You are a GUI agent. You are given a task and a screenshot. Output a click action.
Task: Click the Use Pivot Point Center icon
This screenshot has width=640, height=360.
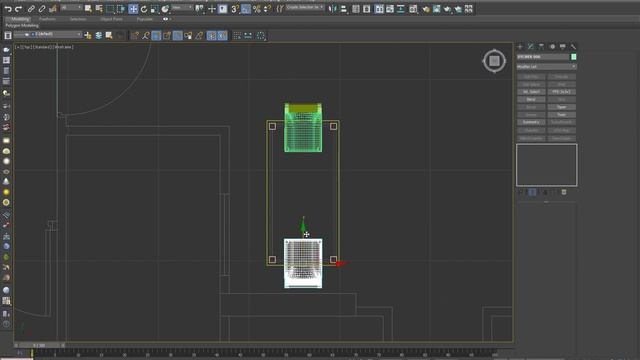pyautogui.click(x=200, y=9)
